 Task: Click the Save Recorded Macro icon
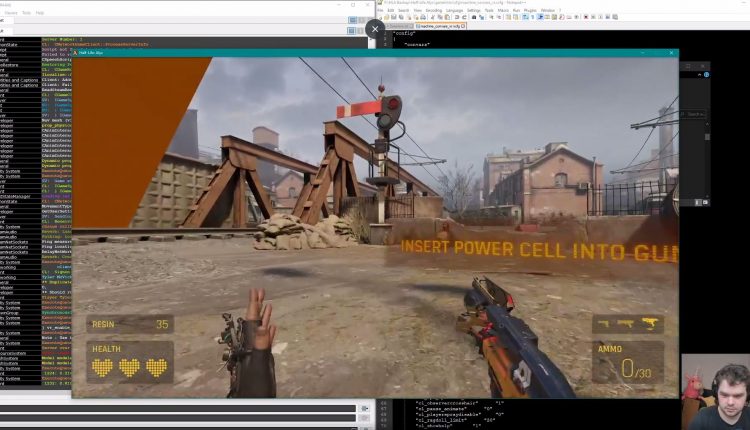(615, 17)
